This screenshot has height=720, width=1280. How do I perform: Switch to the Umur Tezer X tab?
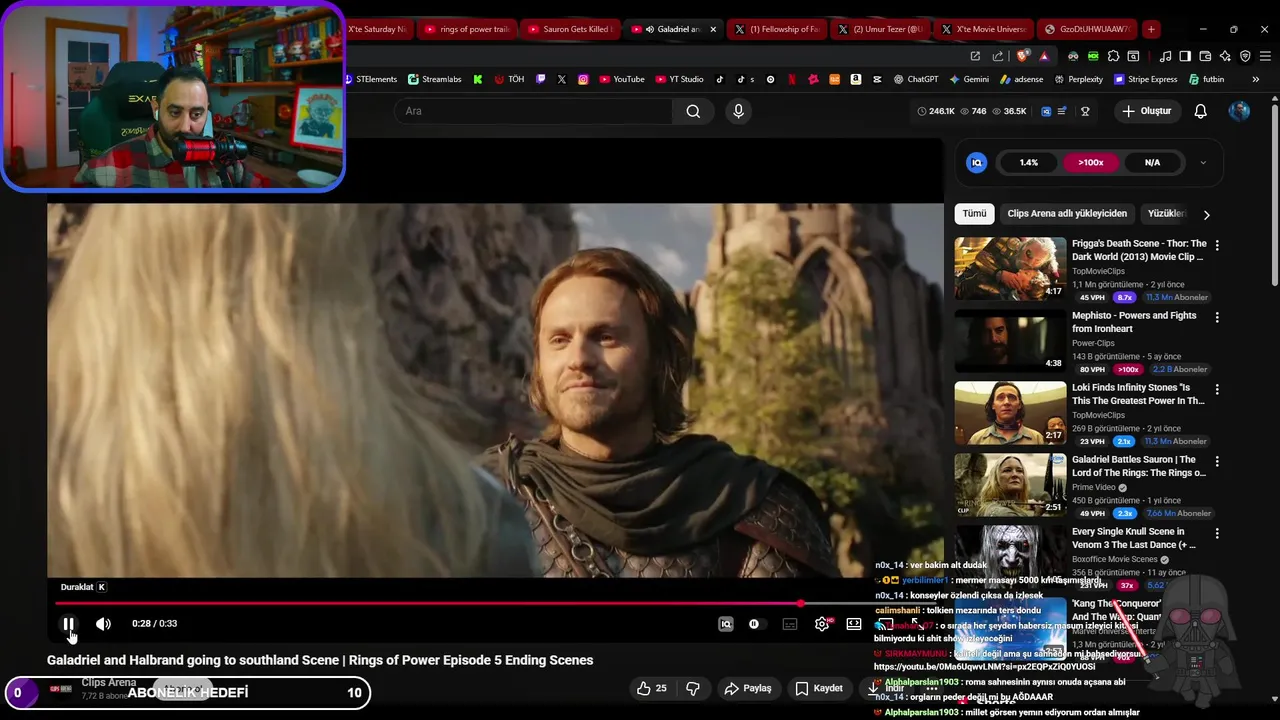click(x=879, y=29)
